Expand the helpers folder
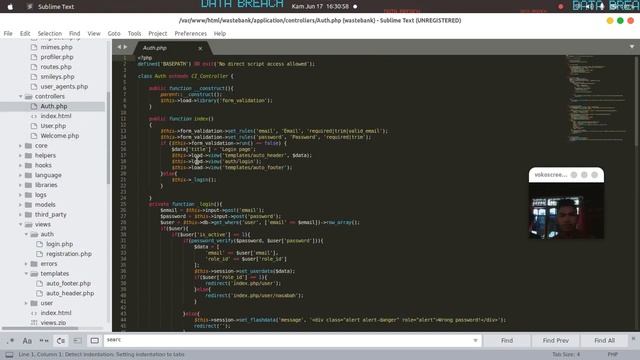Screen dimensions: 640x360 [20, 156]
